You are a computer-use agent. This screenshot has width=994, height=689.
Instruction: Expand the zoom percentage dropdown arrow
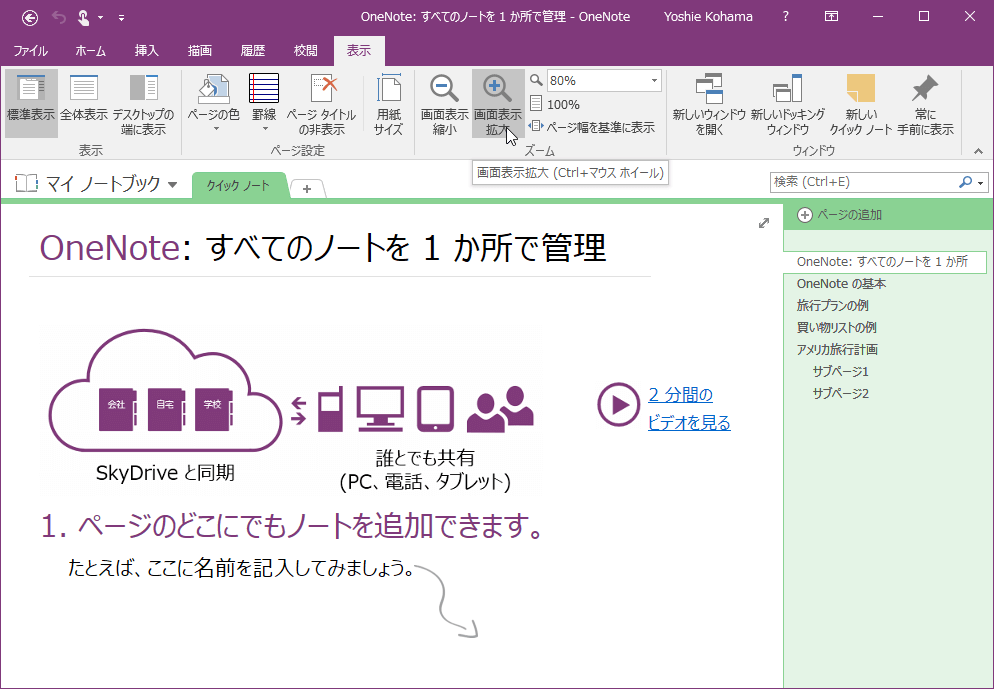coord(654,80)
